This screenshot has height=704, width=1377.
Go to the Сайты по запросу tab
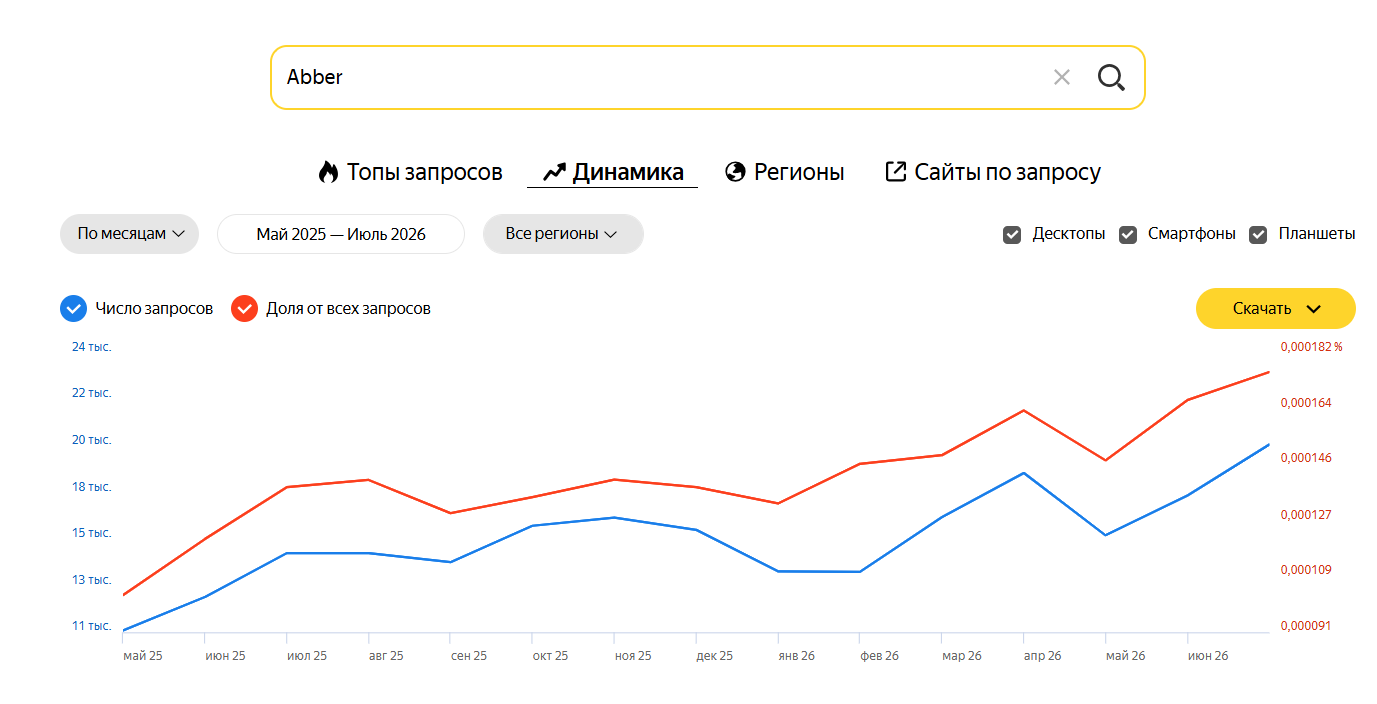click(x=993, y=172)
